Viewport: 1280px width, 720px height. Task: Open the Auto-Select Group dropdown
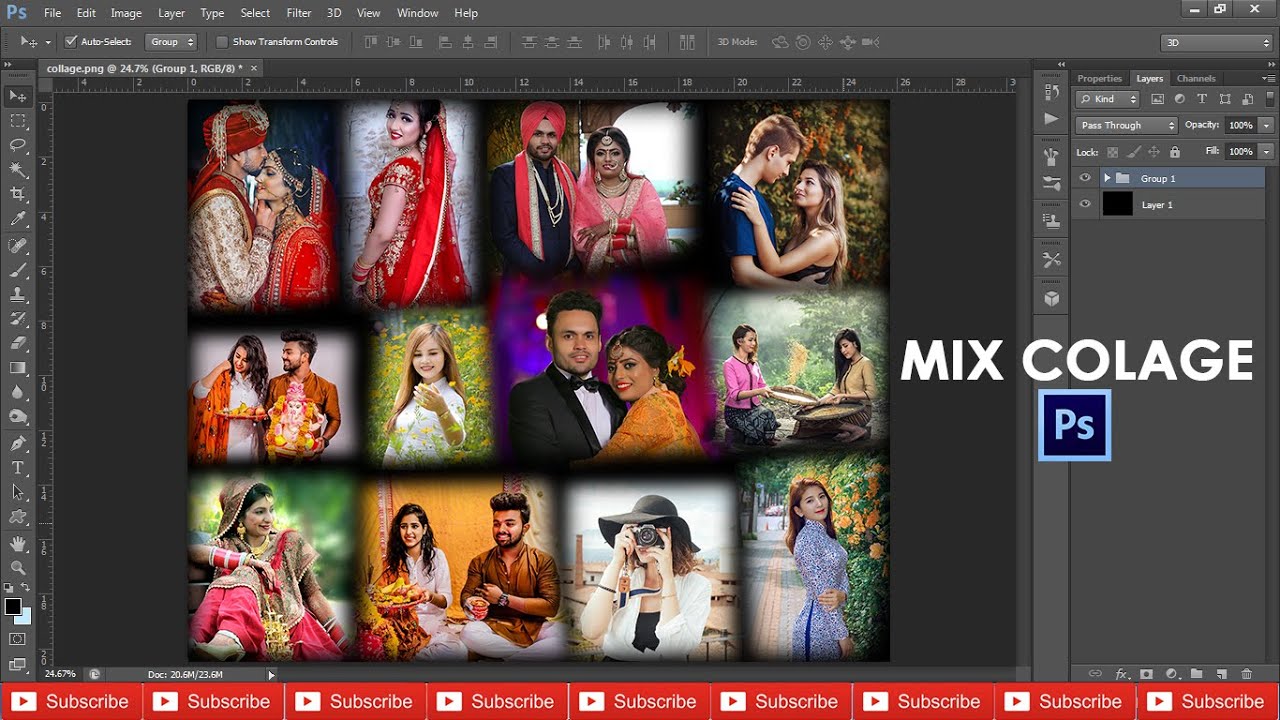(x=172, y=42)
